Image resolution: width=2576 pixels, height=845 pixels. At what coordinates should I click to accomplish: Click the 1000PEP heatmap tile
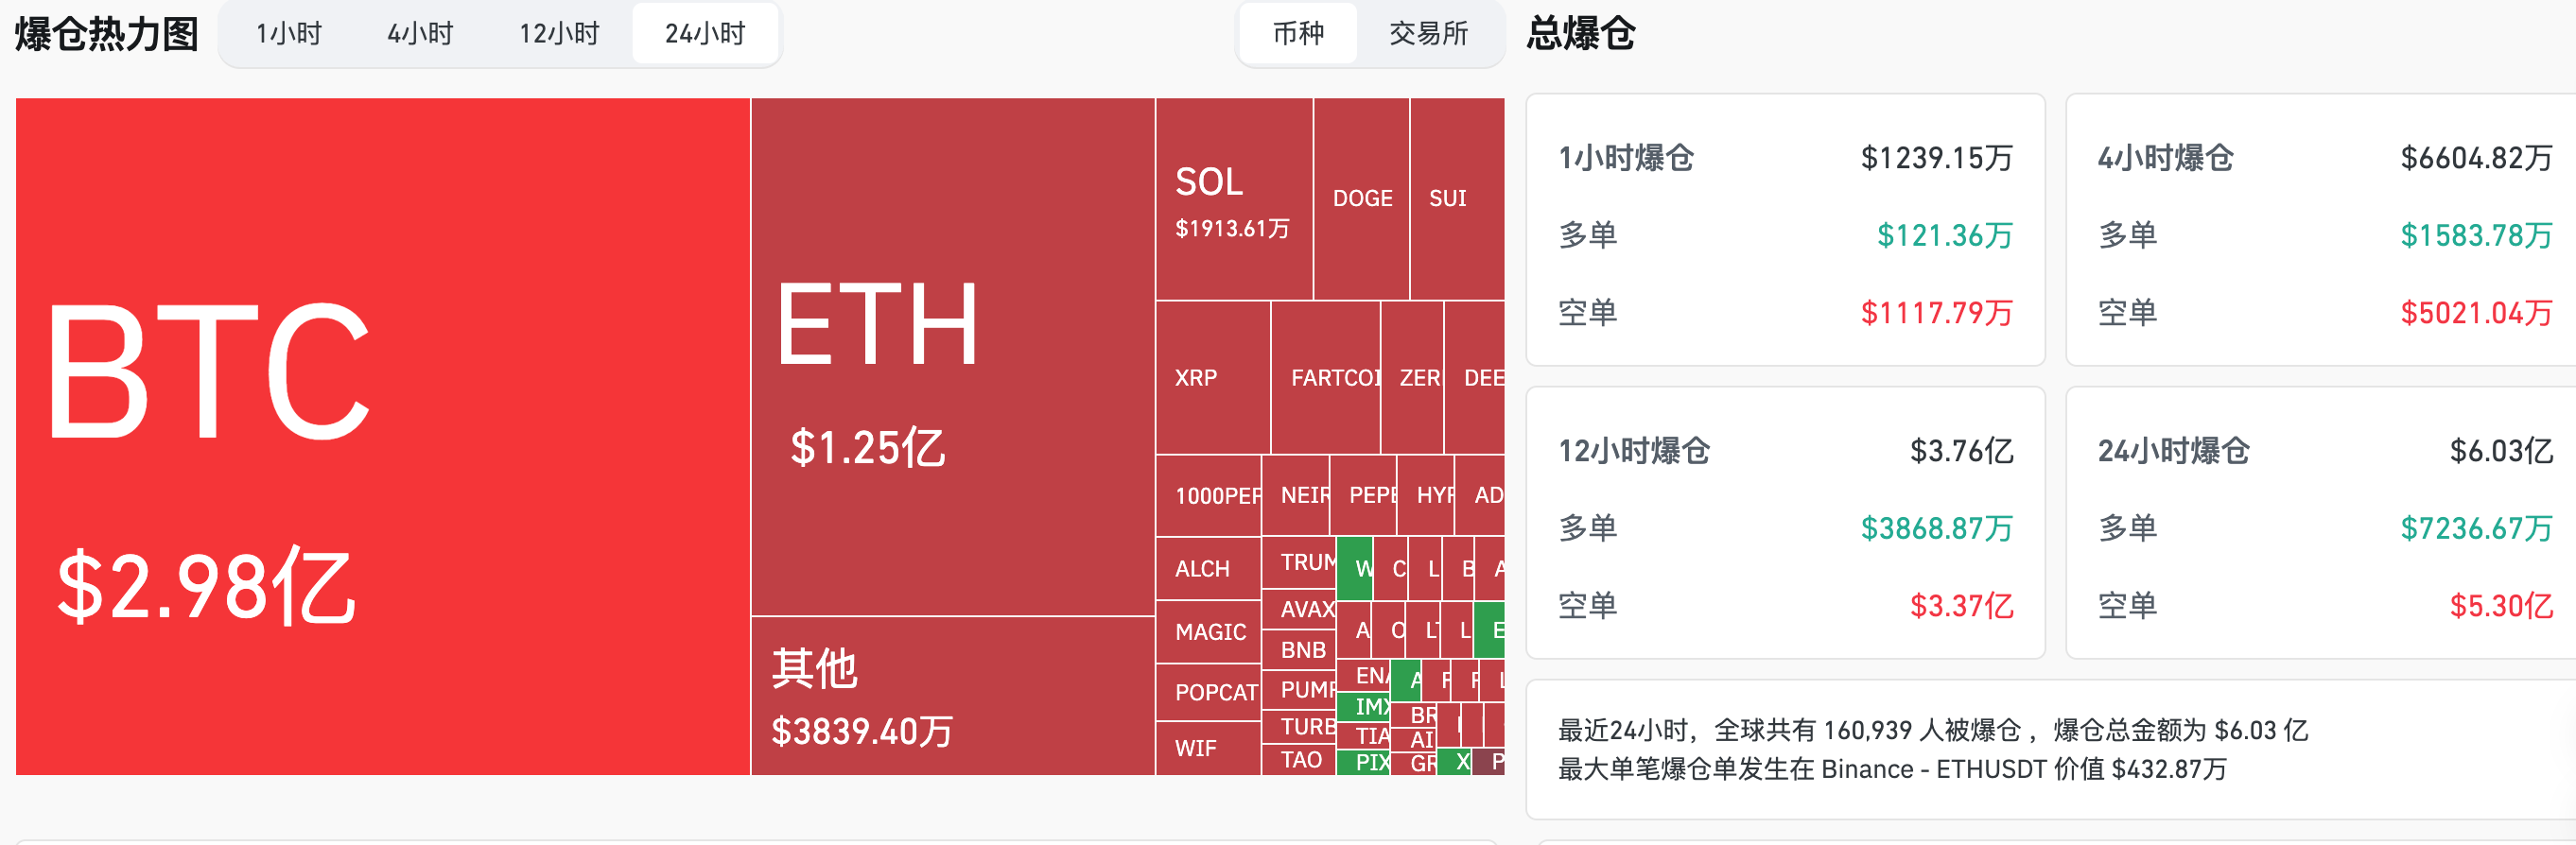click(1209, 496)
